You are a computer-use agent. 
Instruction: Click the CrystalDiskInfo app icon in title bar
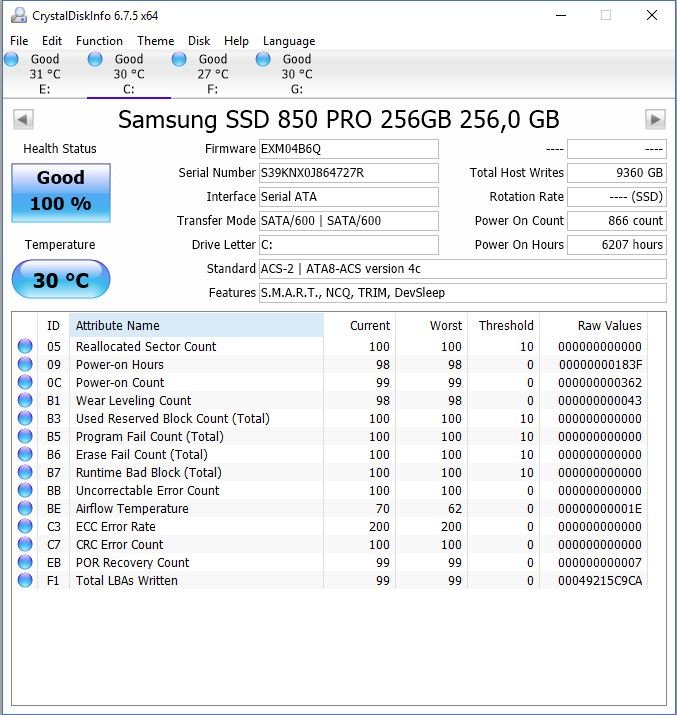click(x=19, y=16)
